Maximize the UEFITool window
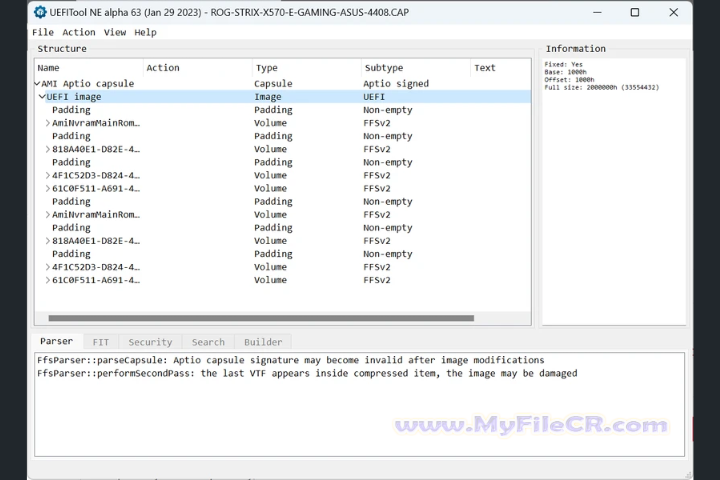 click(x=634, y=13)
